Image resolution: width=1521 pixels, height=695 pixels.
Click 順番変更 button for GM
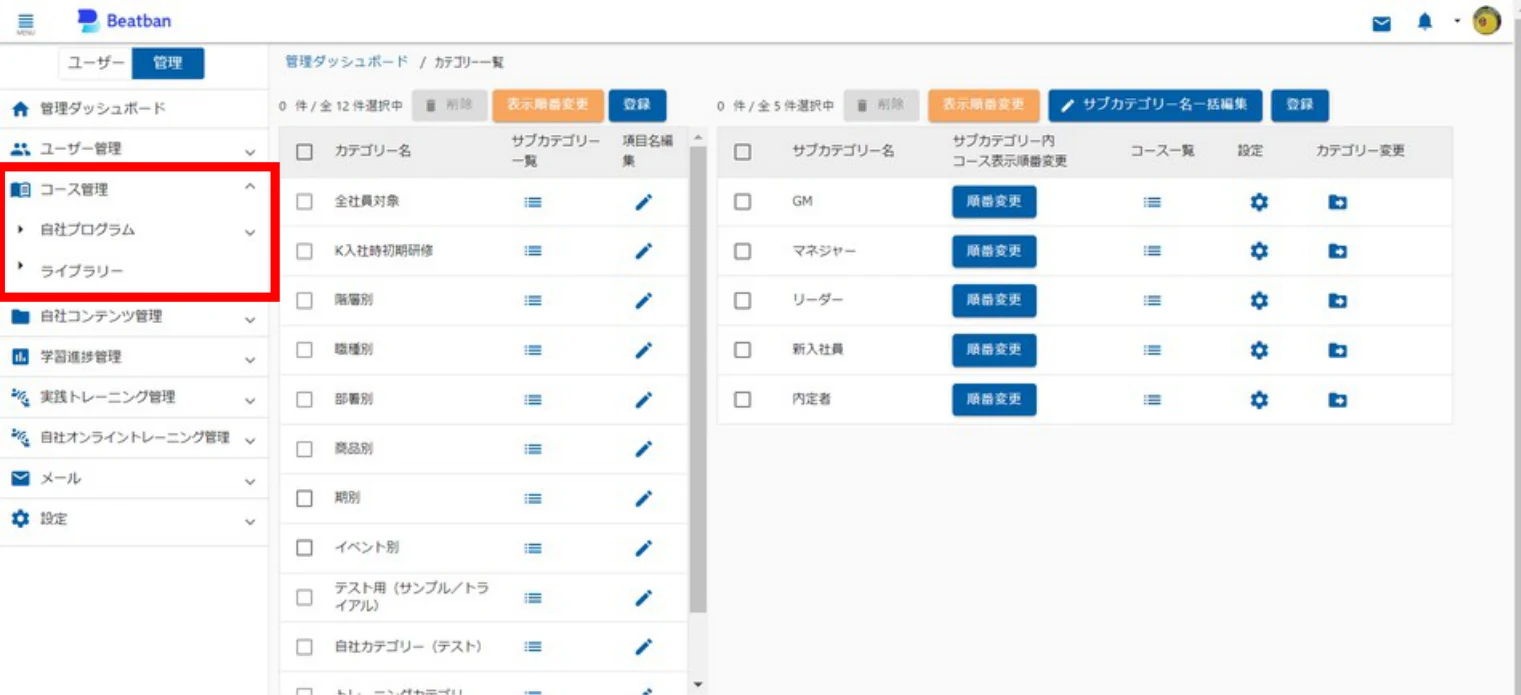(994, 202)
